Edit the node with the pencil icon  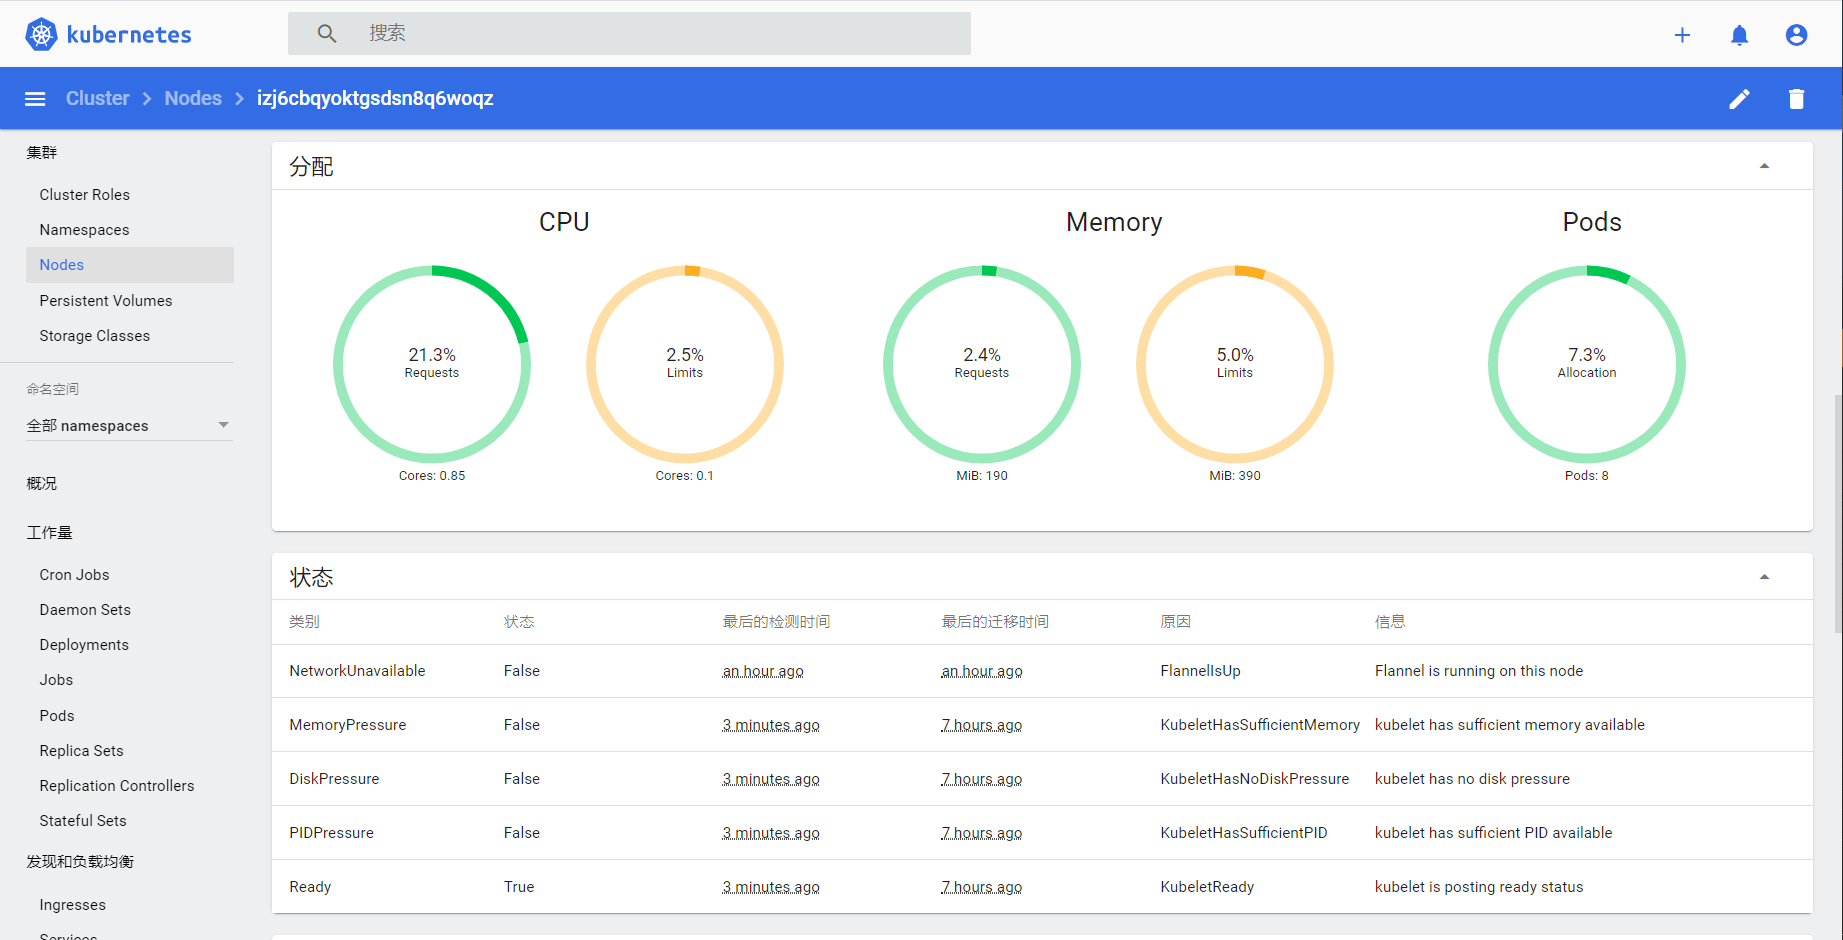(x=1739, y=98)
